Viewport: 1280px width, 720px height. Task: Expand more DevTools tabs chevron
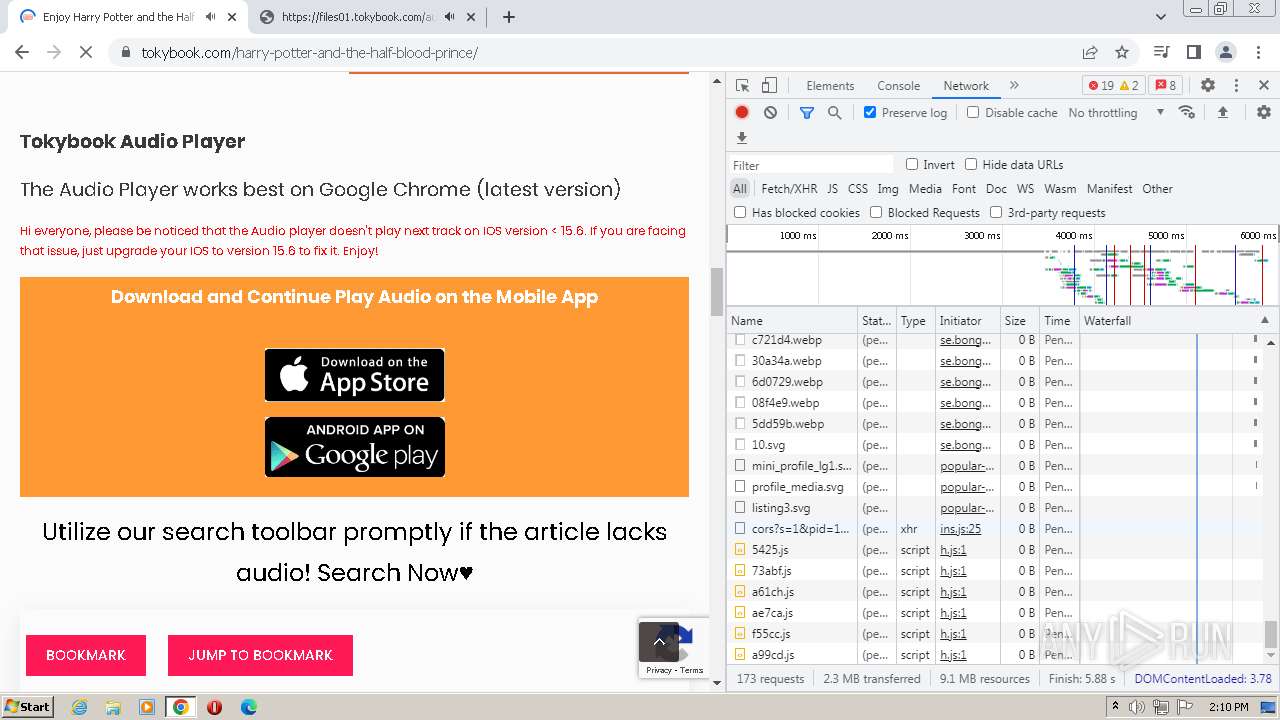(1014, 86)
